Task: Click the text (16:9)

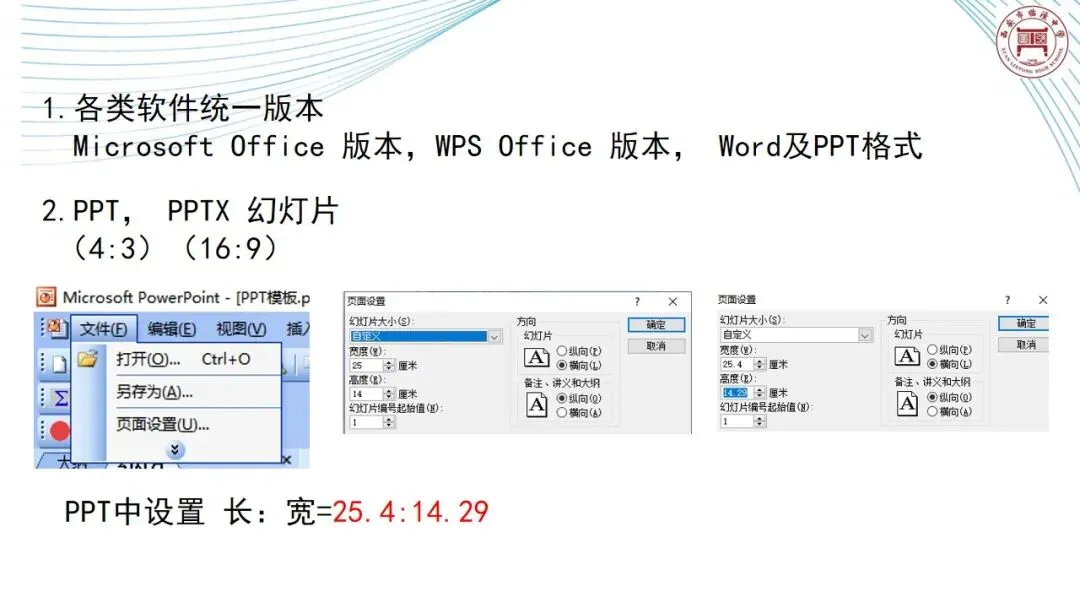Action: click(231, 248)
